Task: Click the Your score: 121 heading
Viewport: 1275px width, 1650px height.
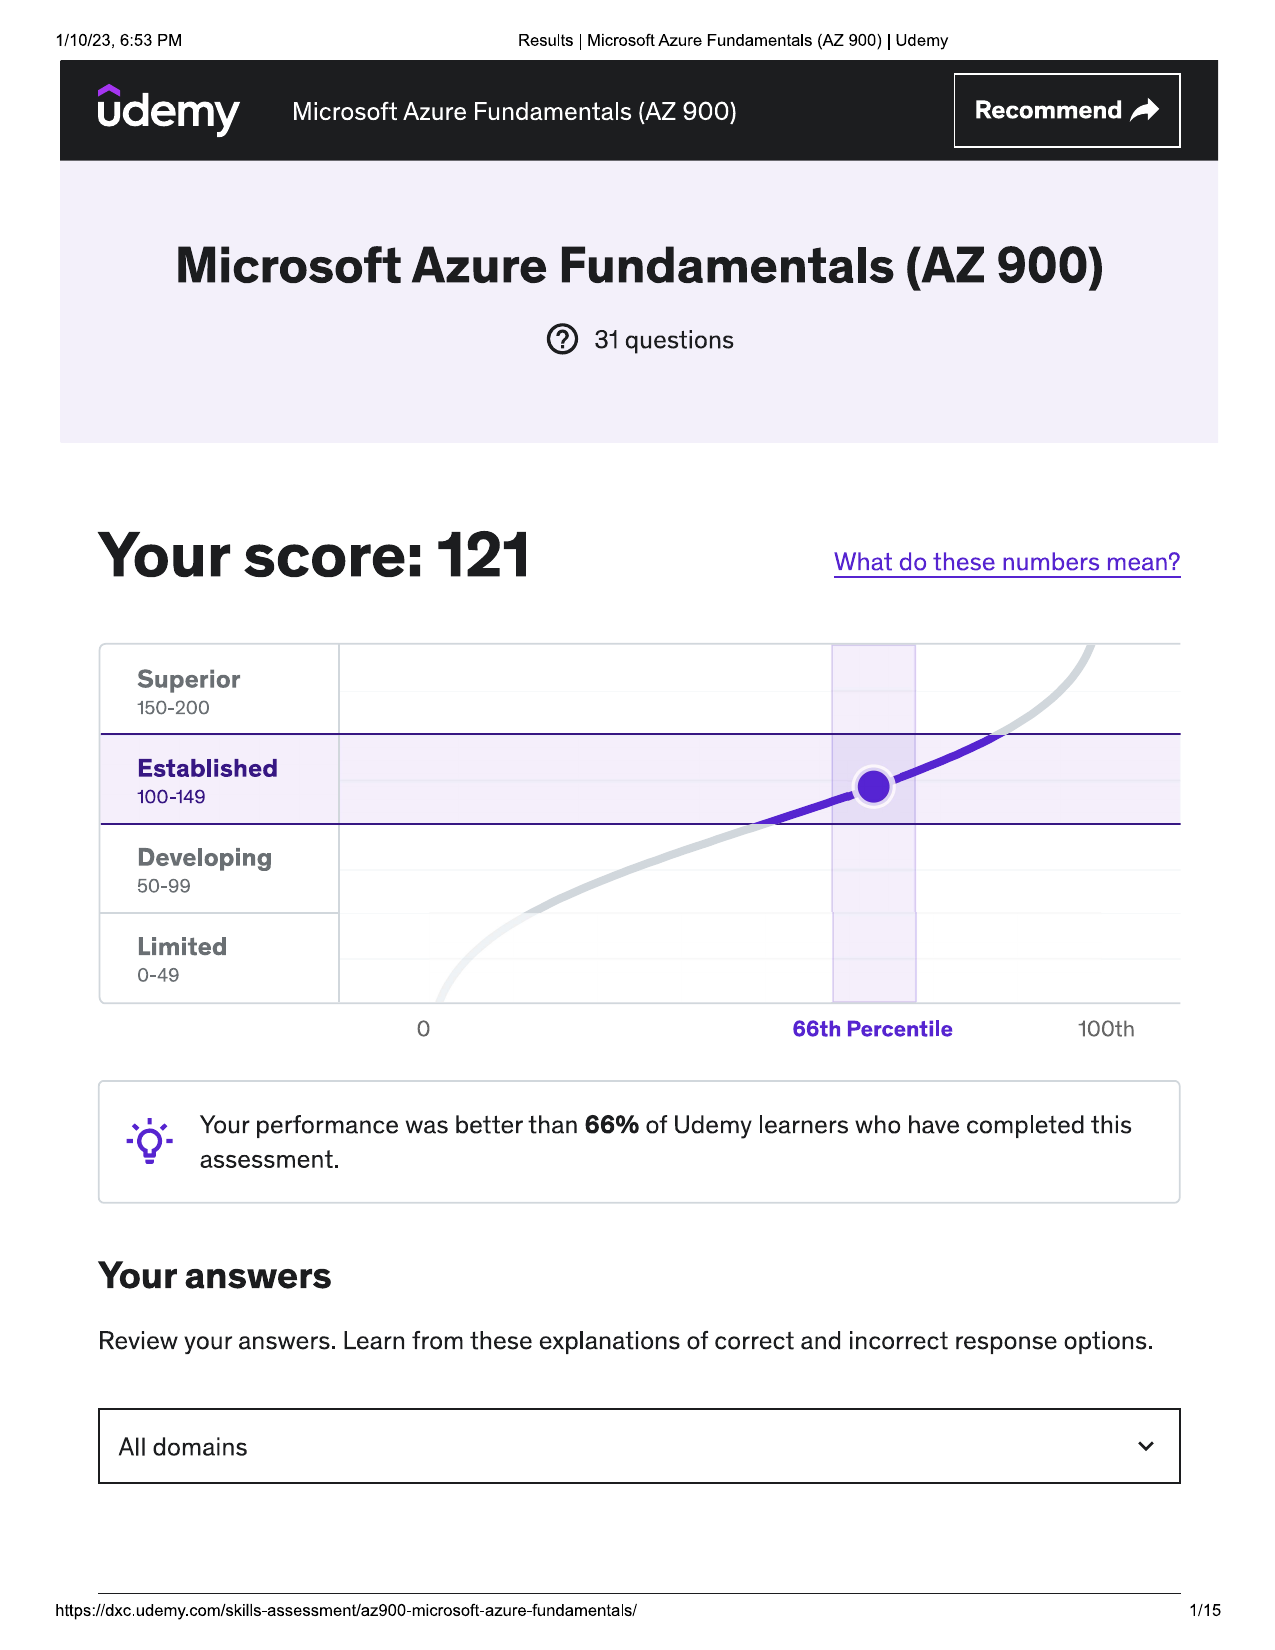Action: pyautogui.click(x=314, y=556)
